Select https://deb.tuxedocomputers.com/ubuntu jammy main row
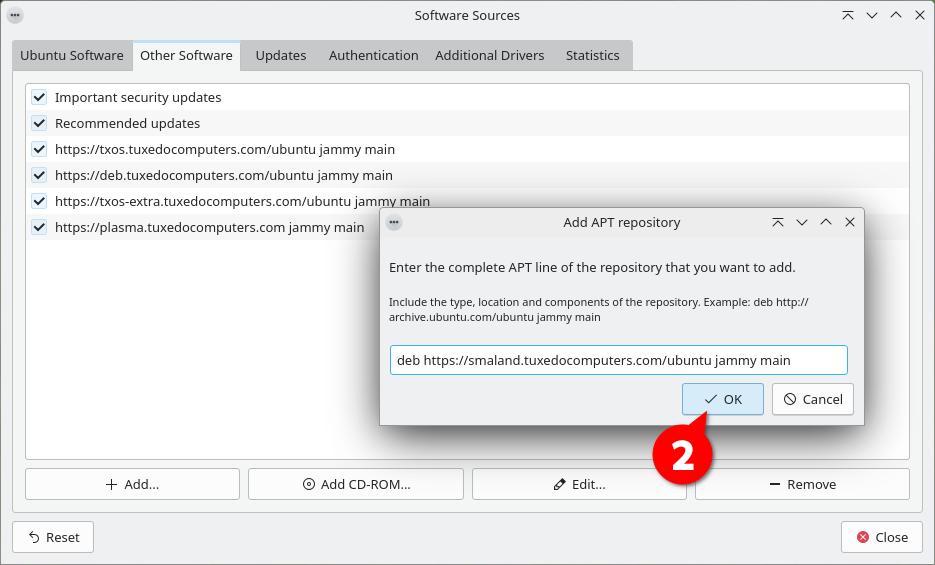935x565 pixels. (468, 175)
